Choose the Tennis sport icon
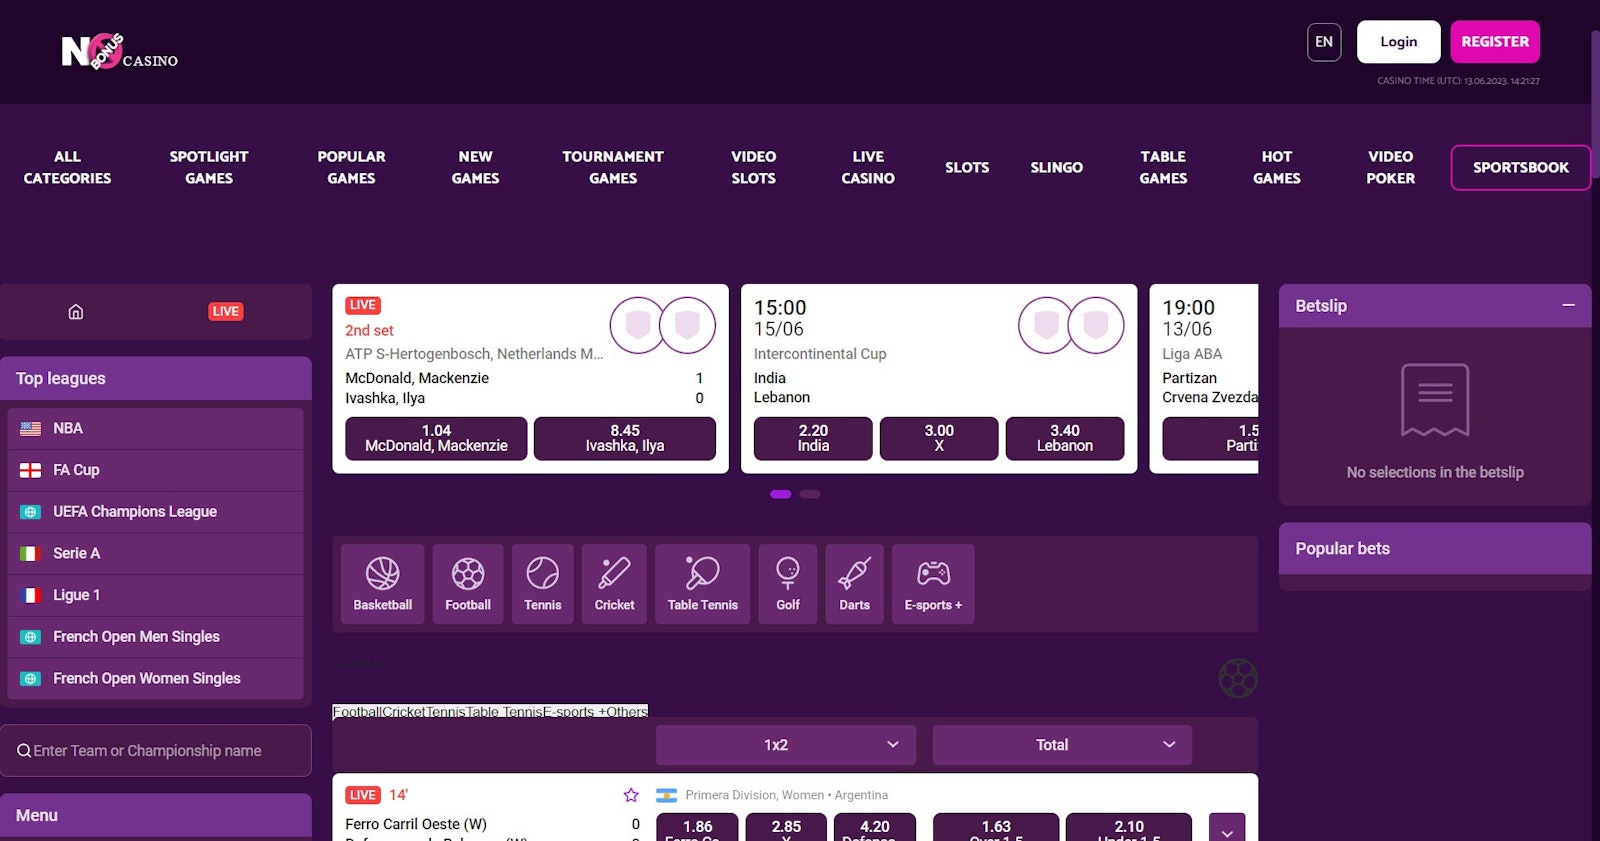 (x=542, y=584)
